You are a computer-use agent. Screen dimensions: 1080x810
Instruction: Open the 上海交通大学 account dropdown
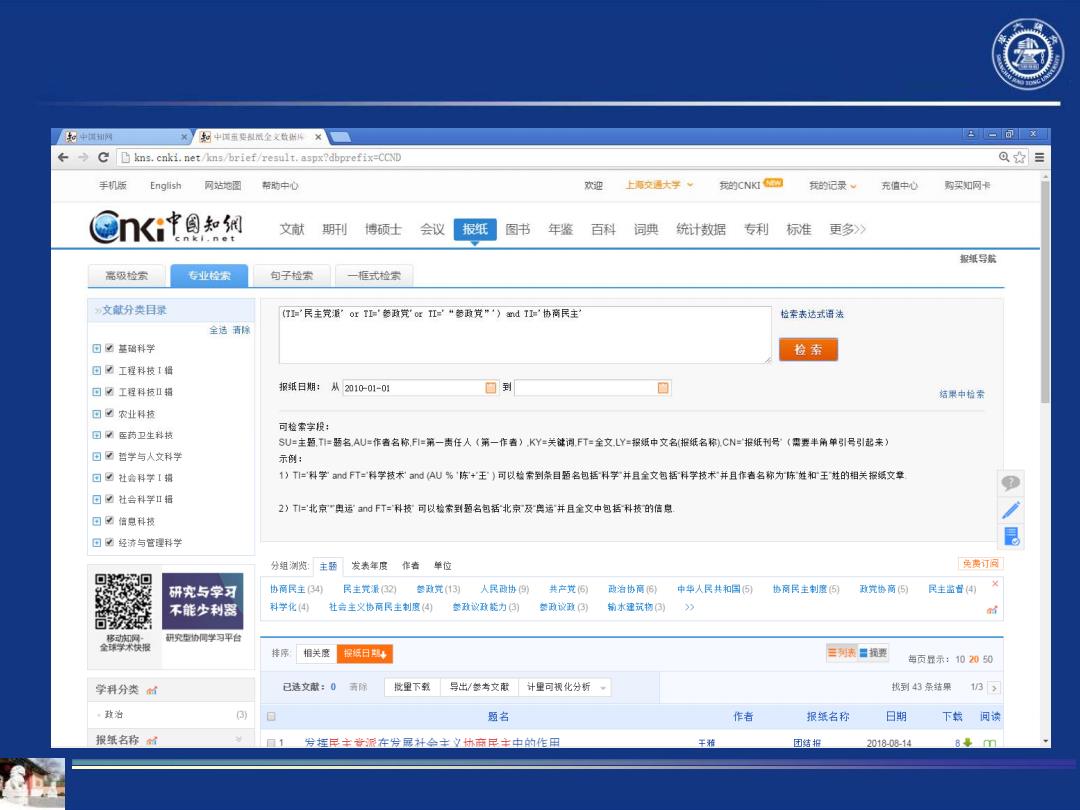pos(659,185)
